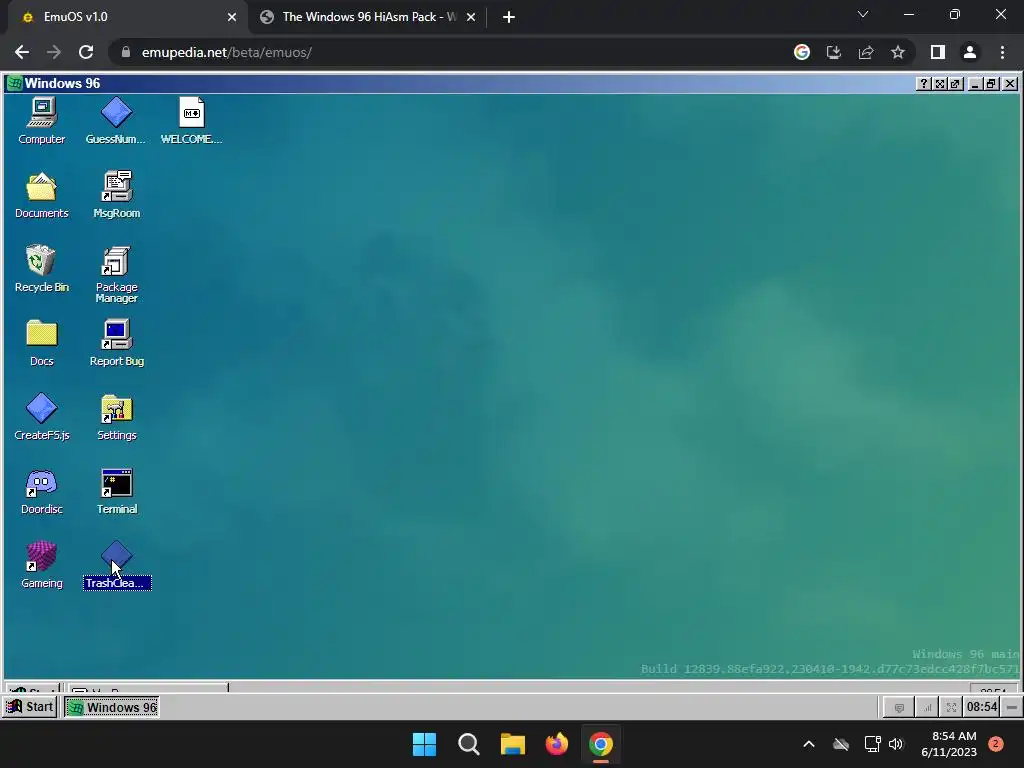View site info via lock icon
The image size is (1024, 768).
click(126, 52)
